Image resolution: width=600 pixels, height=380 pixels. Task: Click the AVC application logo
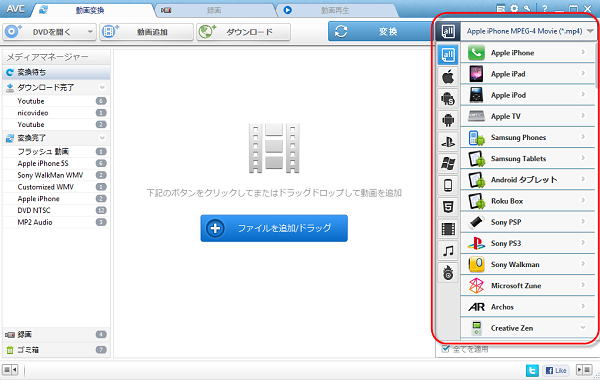tap(15, 9)
